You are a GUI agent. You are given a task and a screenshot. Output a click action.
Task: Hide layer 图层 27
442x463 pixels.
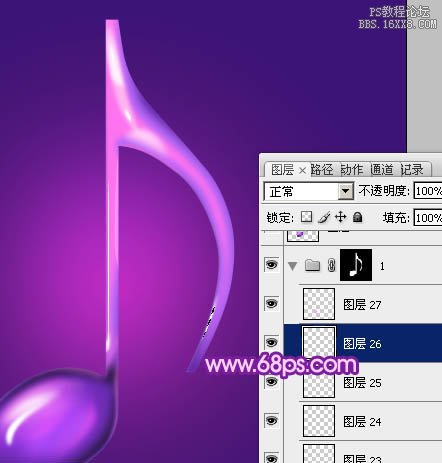[272, 304]
